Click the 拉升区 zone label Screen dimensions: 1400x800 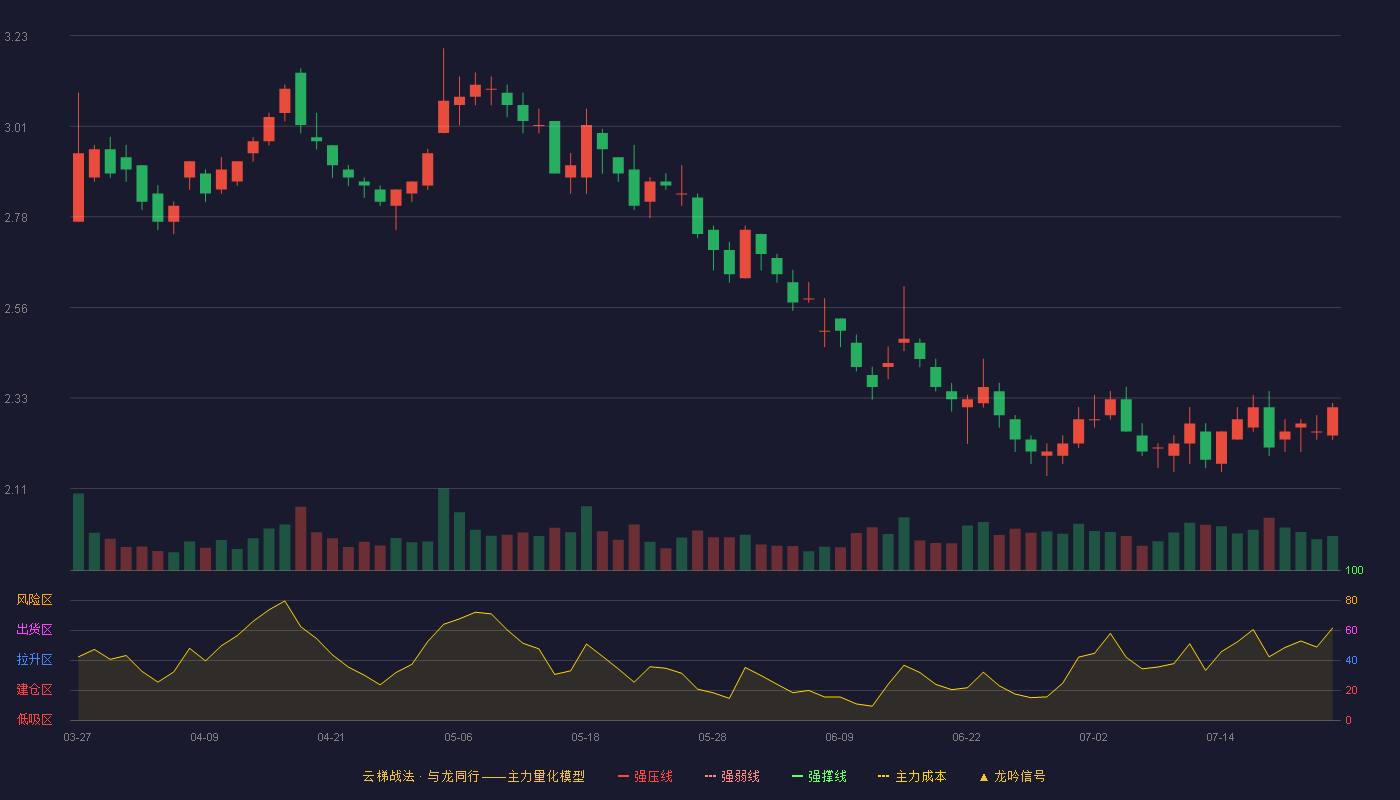34,660
